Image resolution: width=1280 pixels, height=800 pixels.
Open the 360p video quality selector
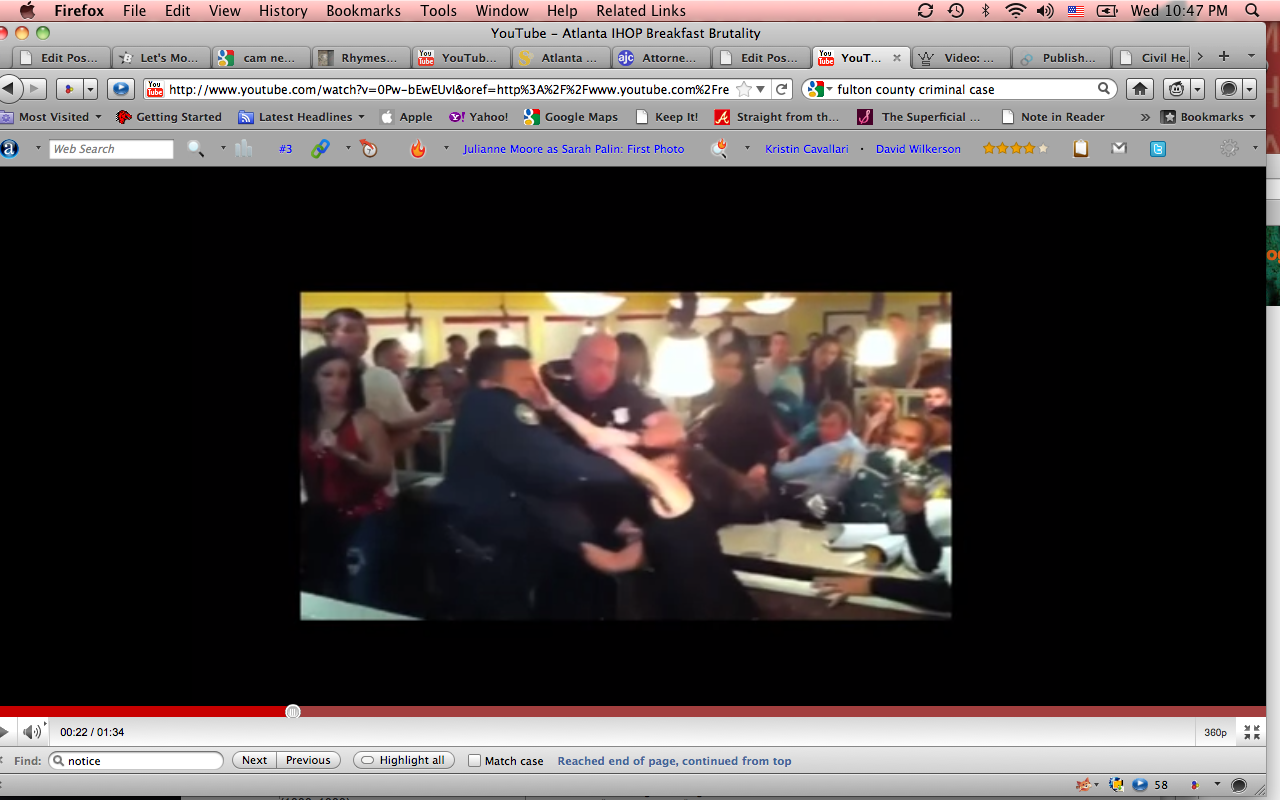coord(1215,732)
